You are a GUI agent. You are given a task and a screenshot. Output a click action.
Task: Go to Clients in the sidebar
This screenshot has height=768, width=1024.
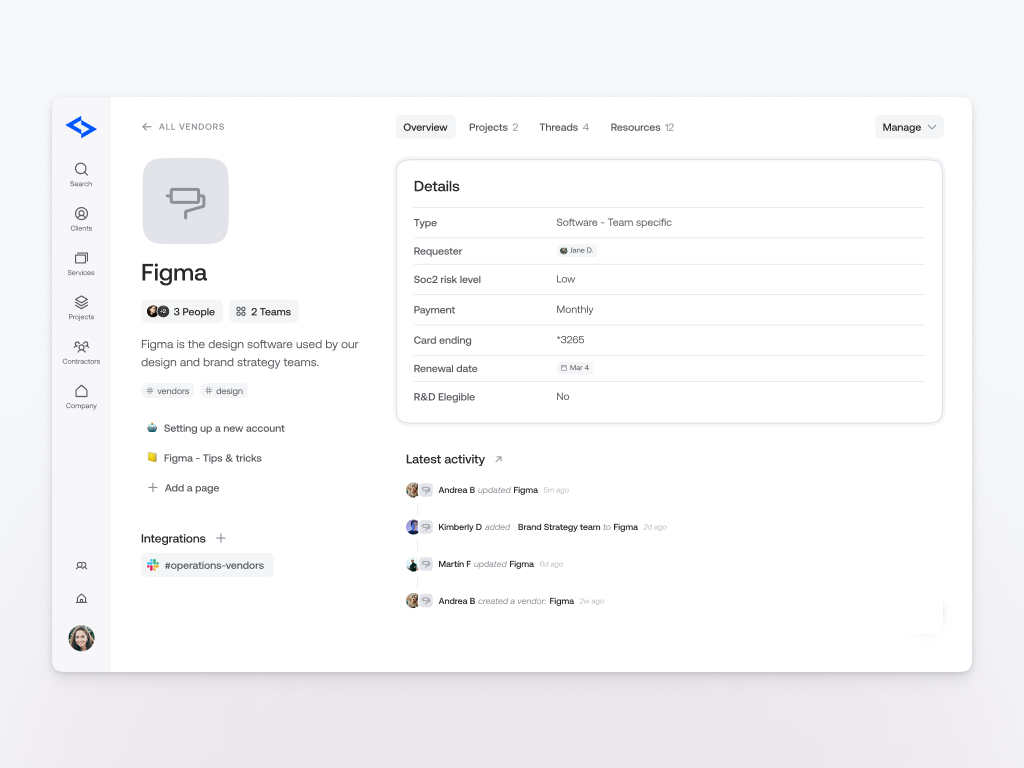click(x=81, y=219)
